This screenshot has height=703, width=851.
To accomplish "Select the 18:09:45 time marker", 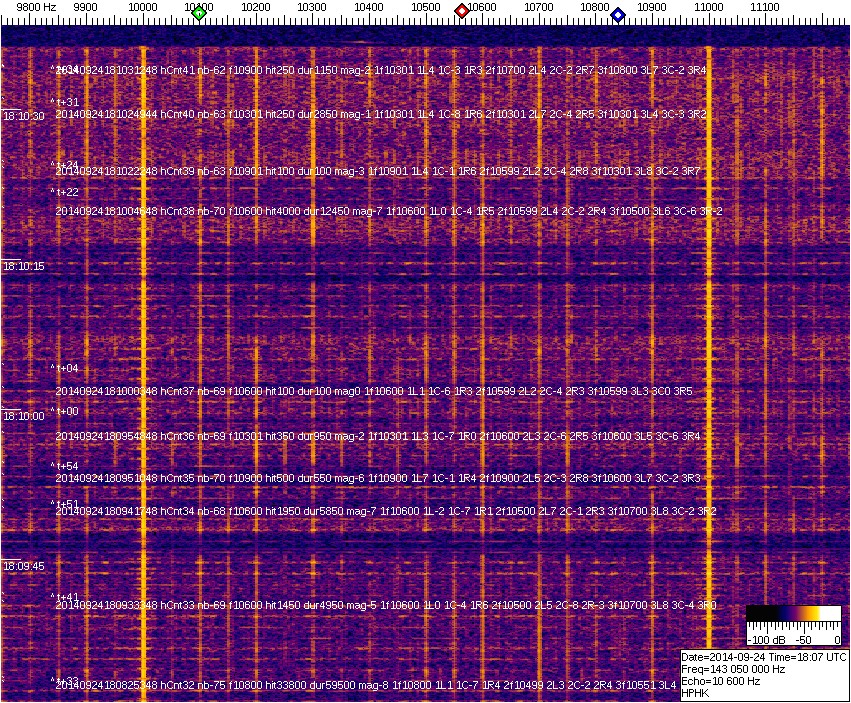I will (x=24, y=566).
